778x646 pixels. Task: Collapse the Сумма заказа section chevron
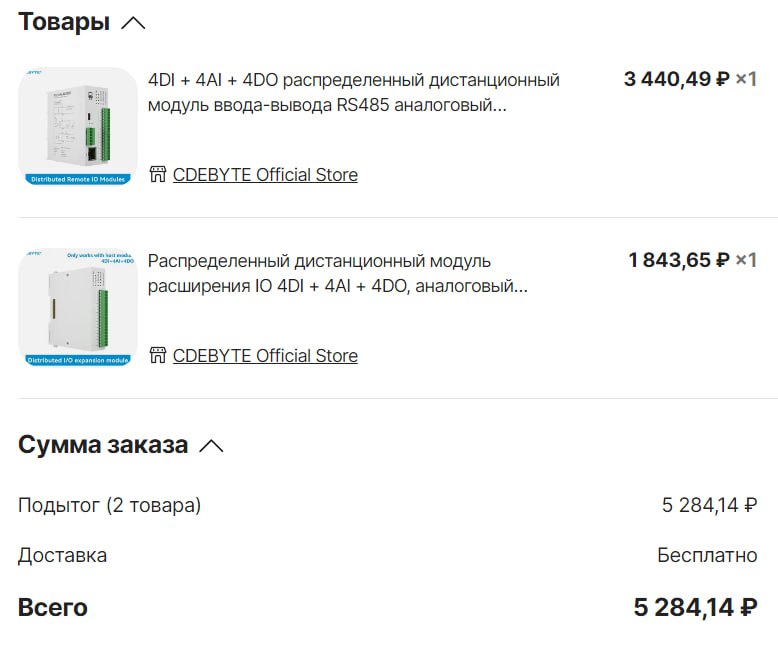[211, 446]
